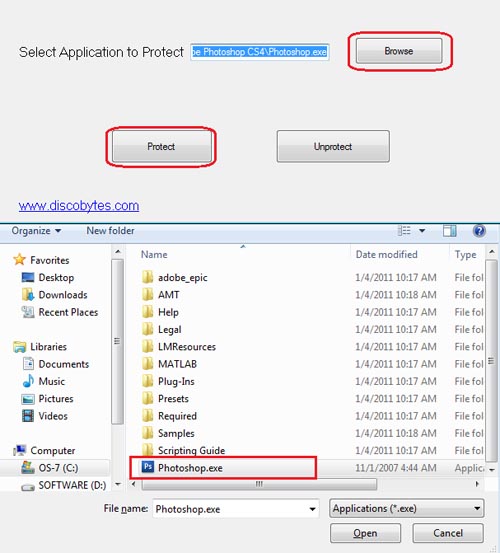Visit the www.discobytes.com link
Image resolution: width=500 pixels, height=553 pixels.
pos(79,205)
